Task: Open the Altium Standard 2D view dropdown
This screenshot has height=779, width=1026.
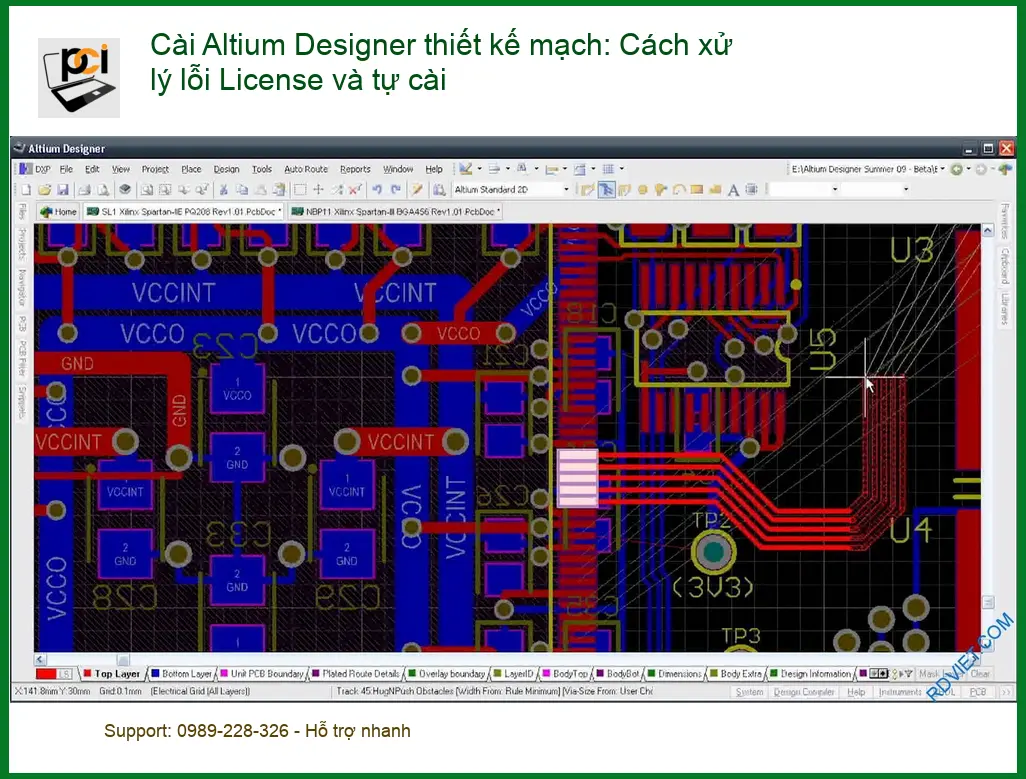Action: click(x=567, y=190)
